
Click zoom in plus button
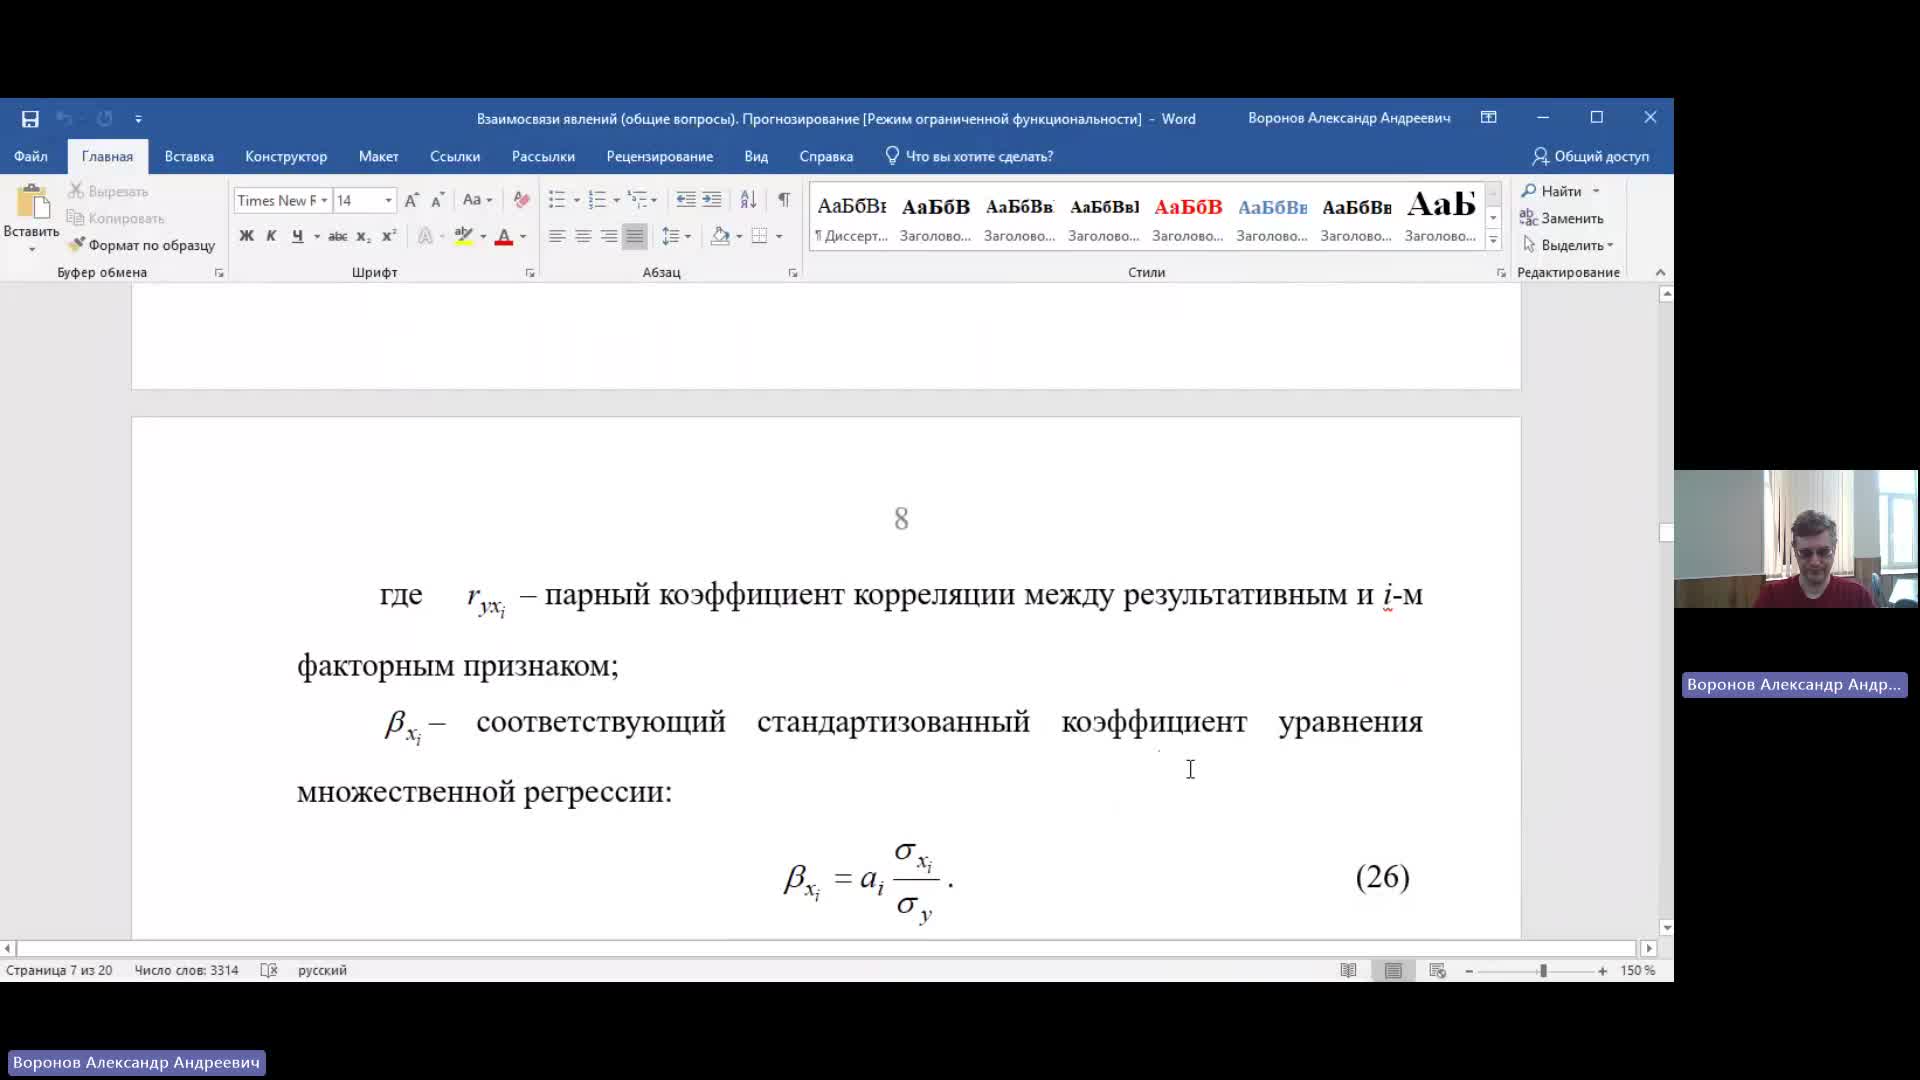point(1602,971)
